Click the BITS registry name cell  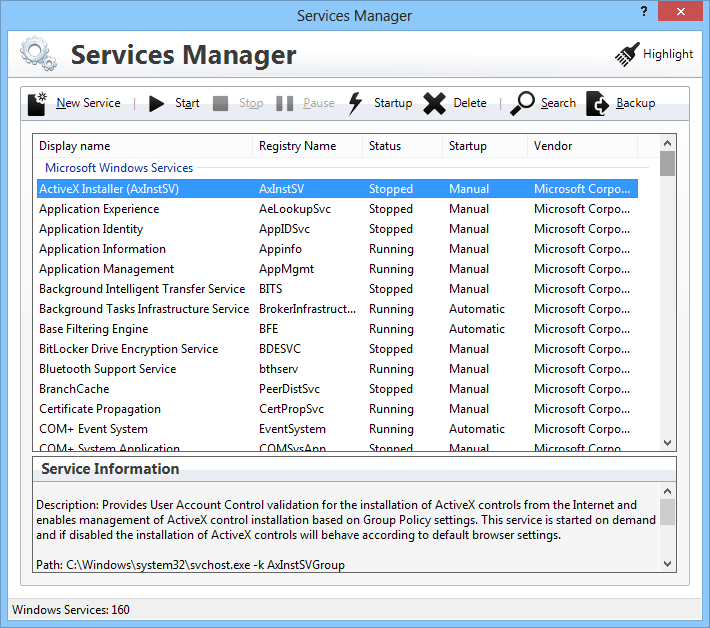click(x=270, y=289)
